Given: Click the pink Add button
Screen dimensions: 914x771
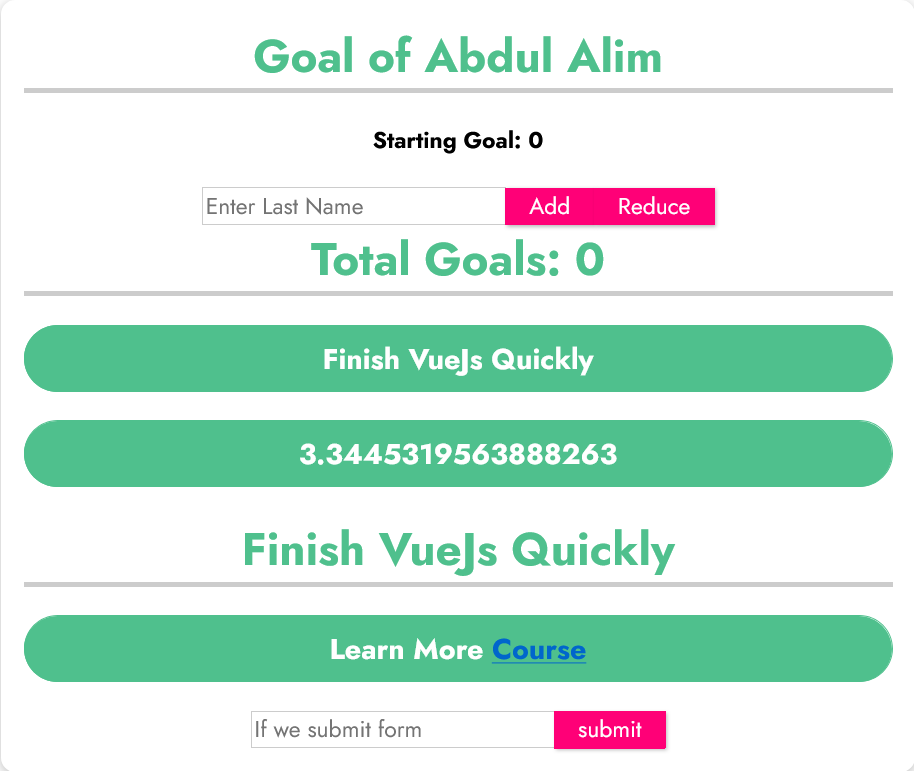Looking at the screenshot, I should click(549, 206).
